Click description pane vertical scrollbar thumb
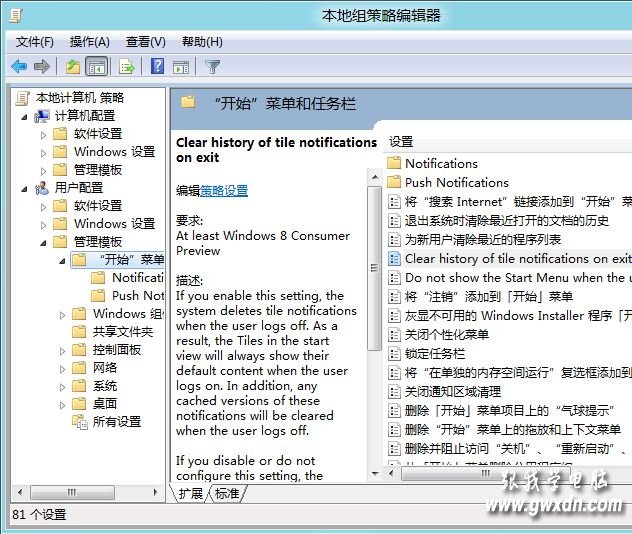632x534 pixels. pos(375,268)
